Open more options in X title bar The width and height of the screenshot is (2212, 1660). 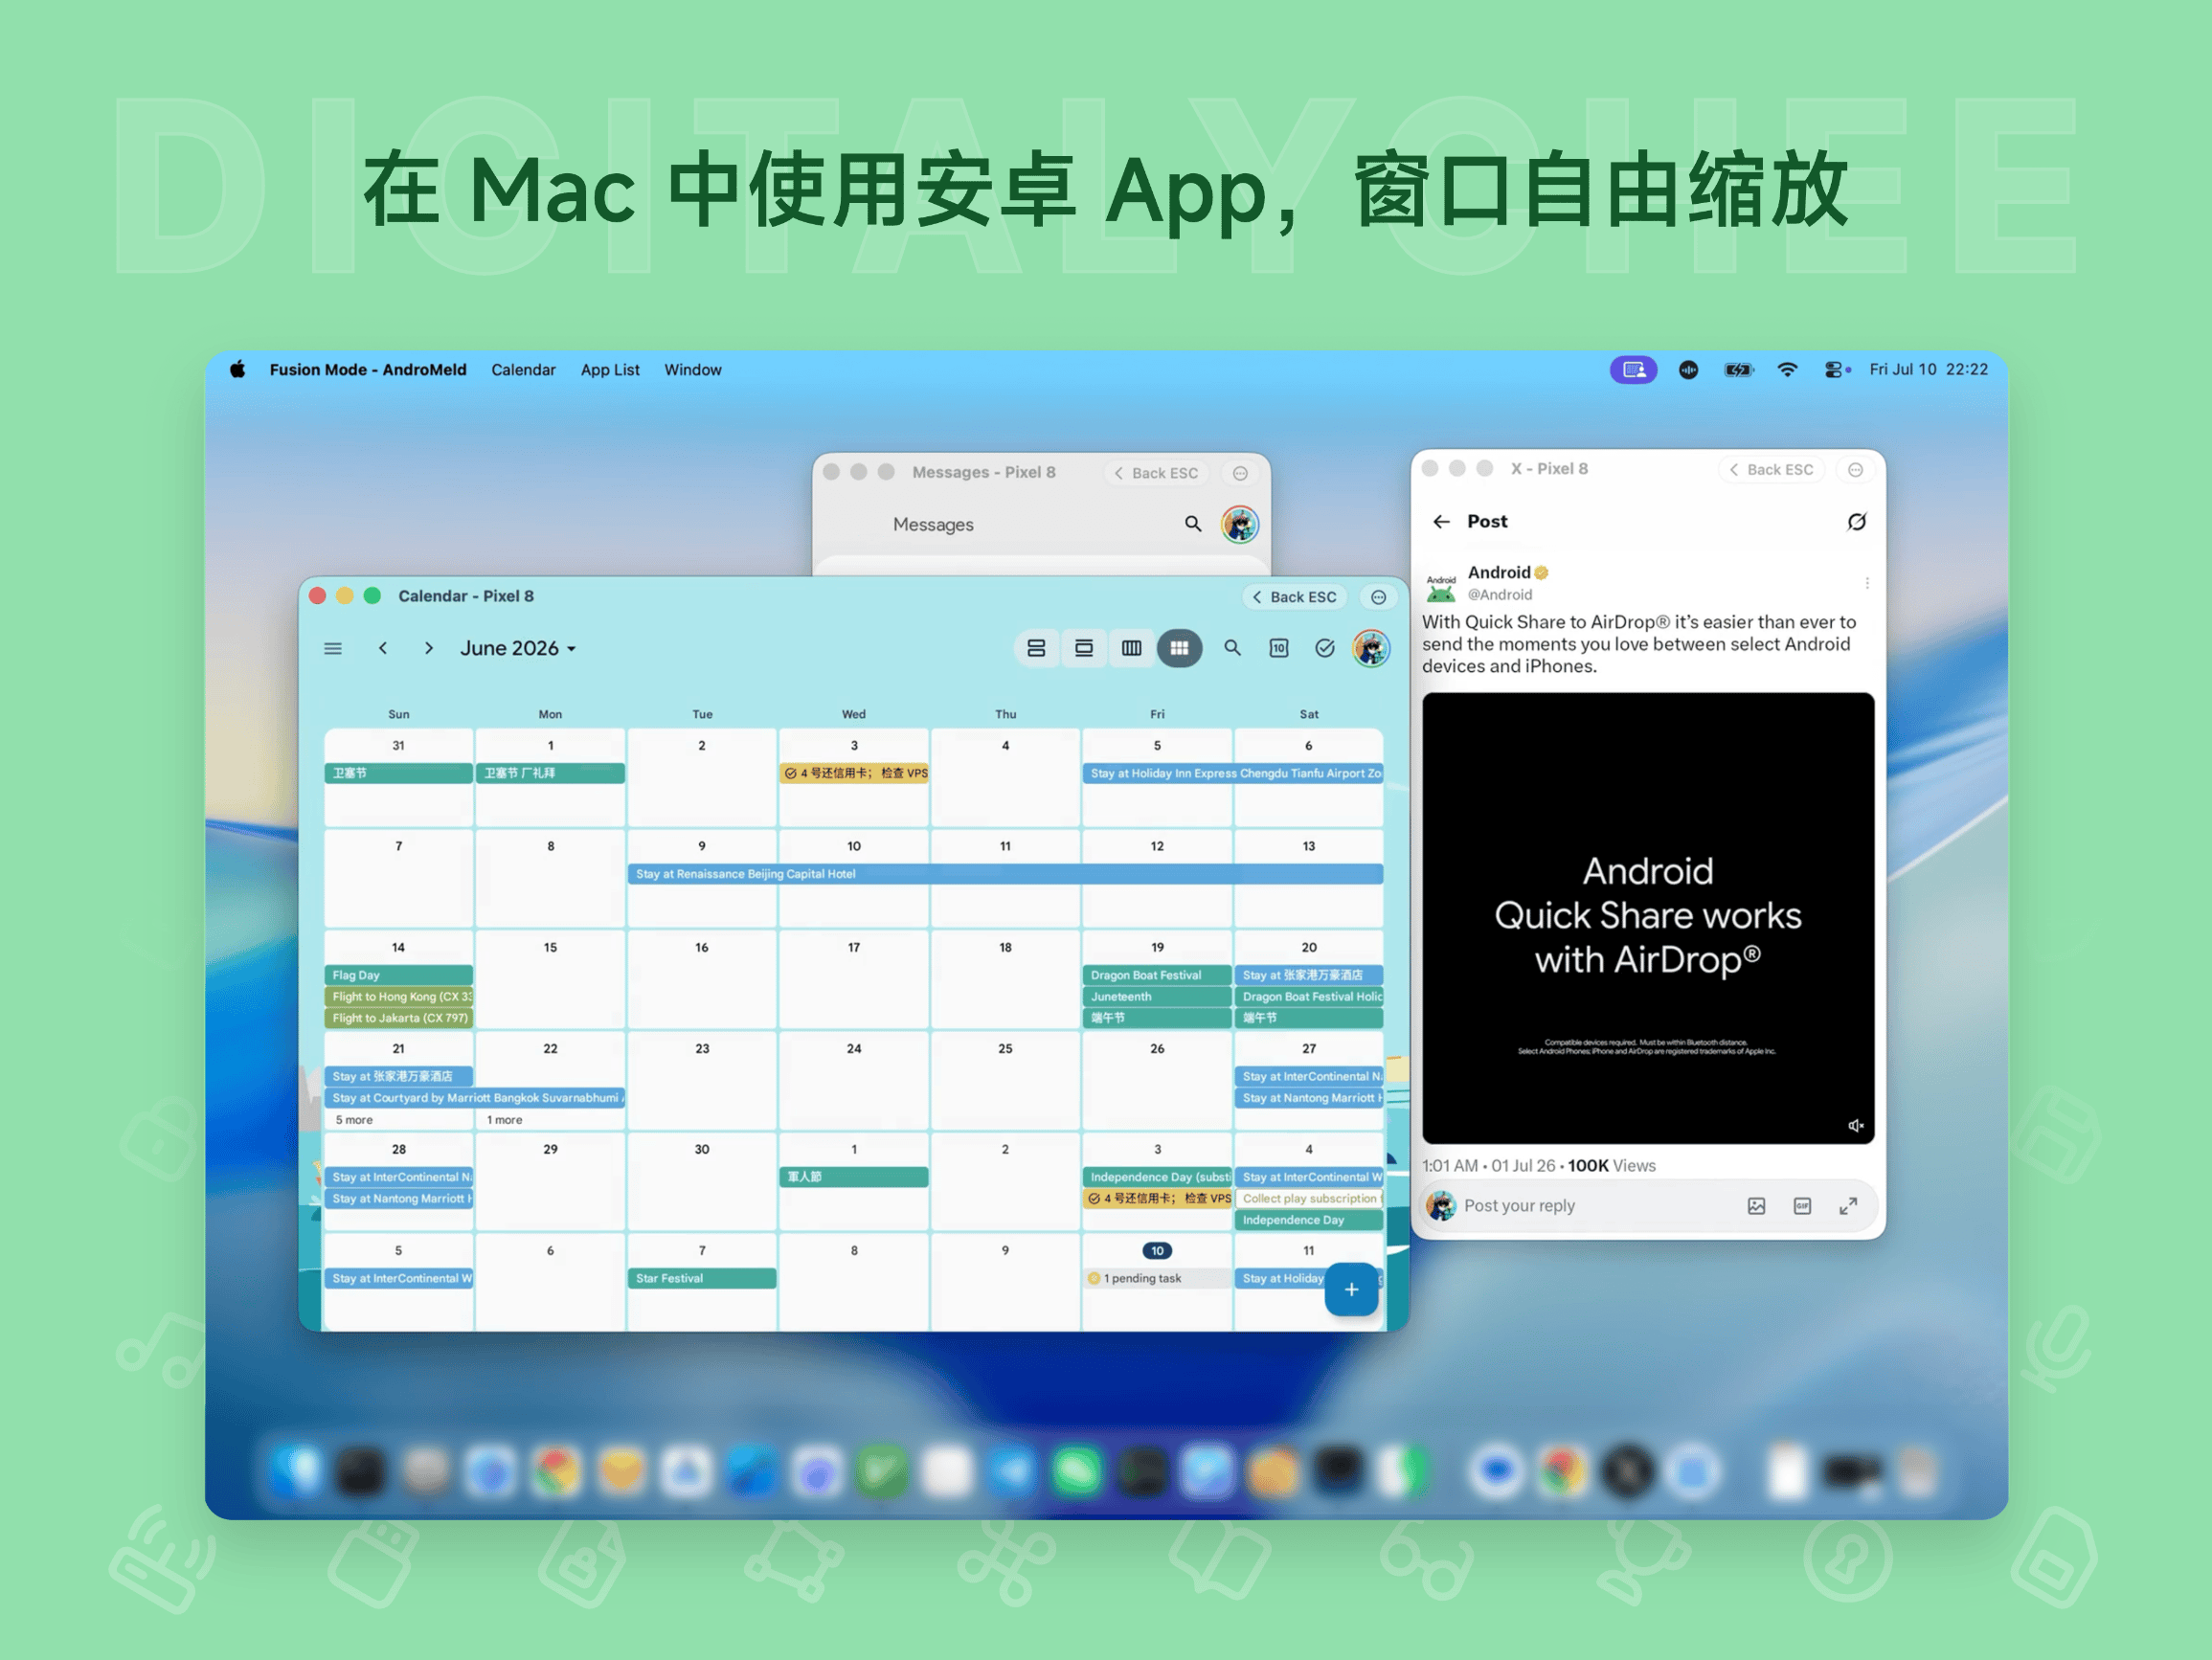tap(1856, 470)
